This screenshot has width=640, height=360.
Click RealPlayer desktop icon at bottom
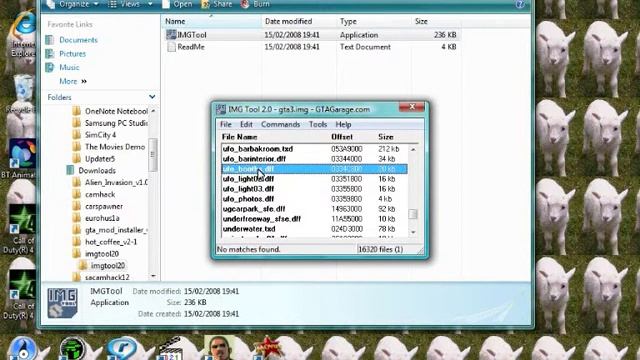coord(122,349)
